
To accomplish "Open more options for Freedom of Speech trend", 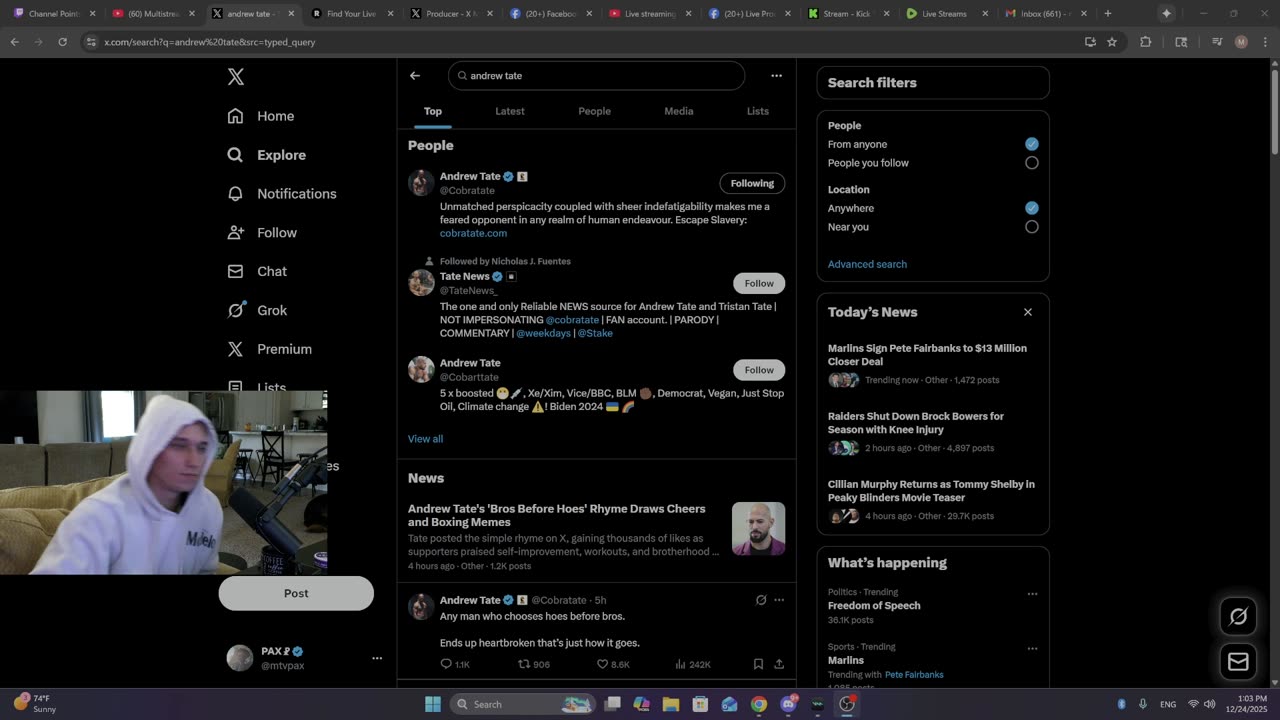I will click(x=1032, y=594).
